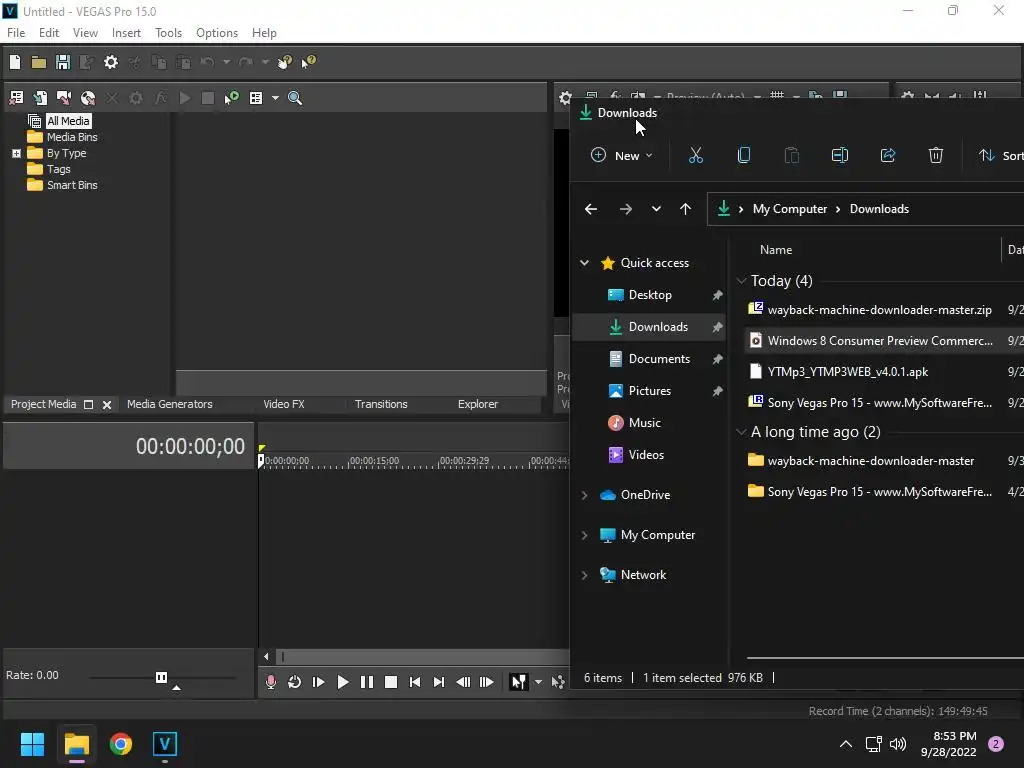The width and height of the screenshot is (1024, 768).
Task: Go back with Explorer back arrow
Action: (x=591, y=209)
